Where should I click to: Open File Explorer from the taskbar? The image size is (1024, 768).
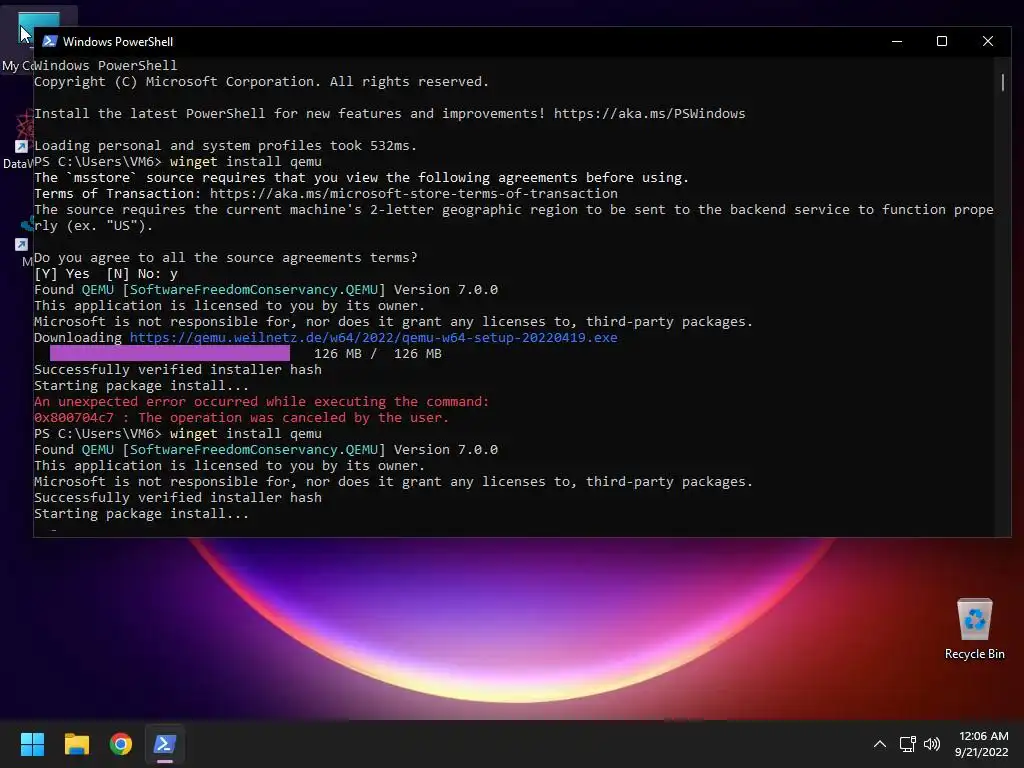click(x=76, y=744)
